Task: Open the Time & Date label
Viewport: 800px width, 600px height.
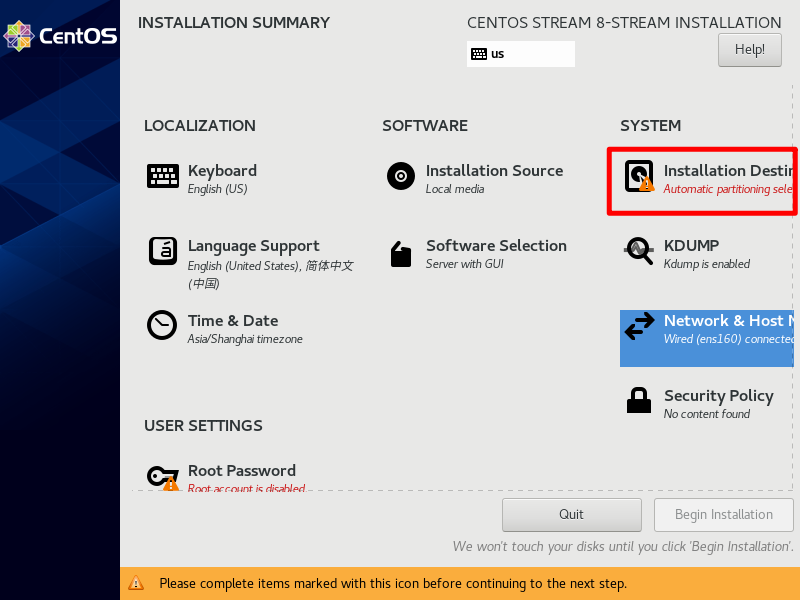Action: coord(233,320)
